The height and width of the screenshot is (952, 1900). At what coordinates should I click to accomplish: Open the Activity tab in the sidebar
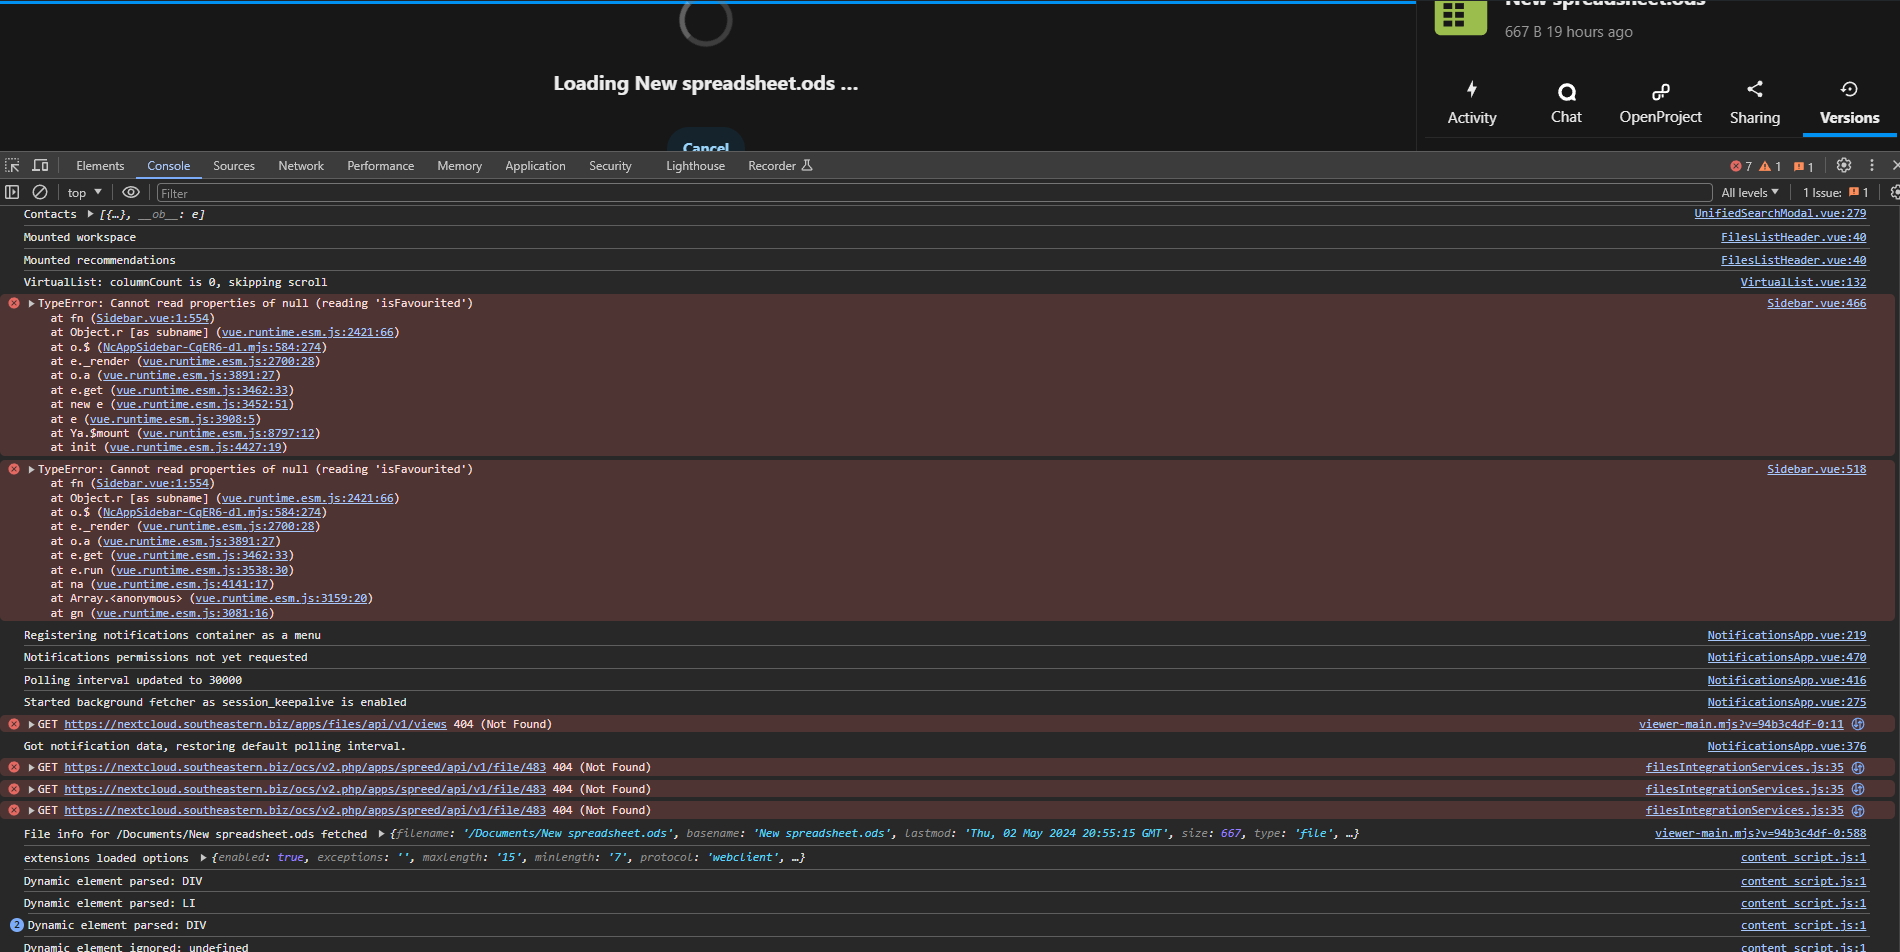(x=1472, y=103)
